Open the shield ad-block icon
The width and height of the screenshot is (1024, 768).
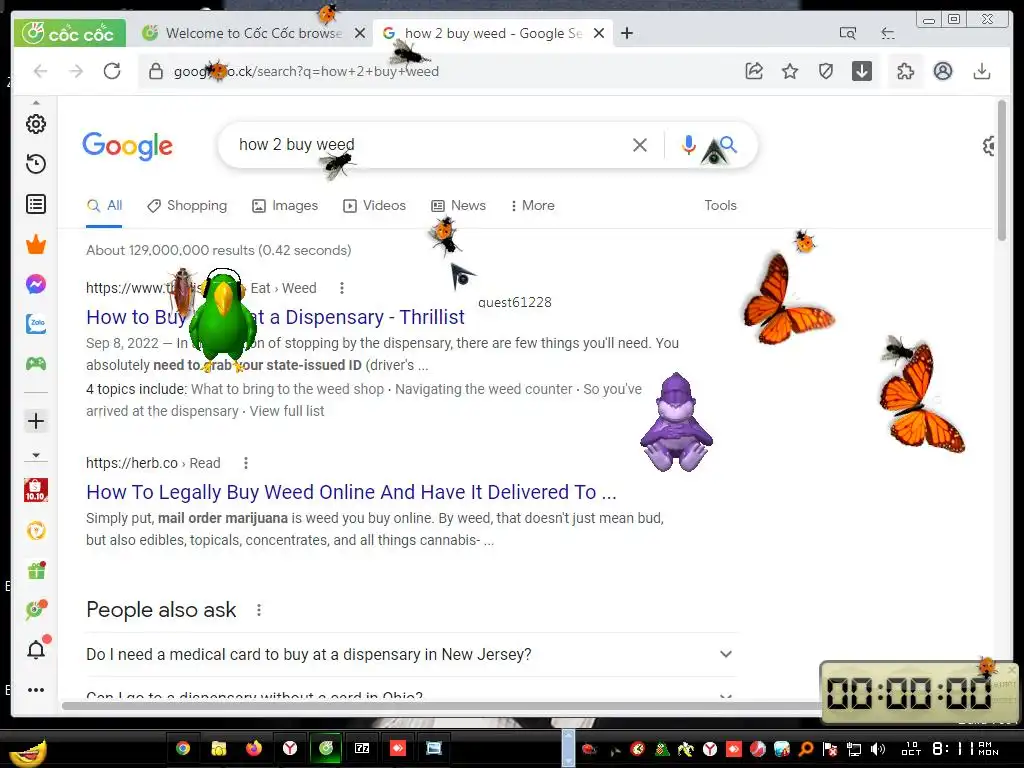(826, 71)
